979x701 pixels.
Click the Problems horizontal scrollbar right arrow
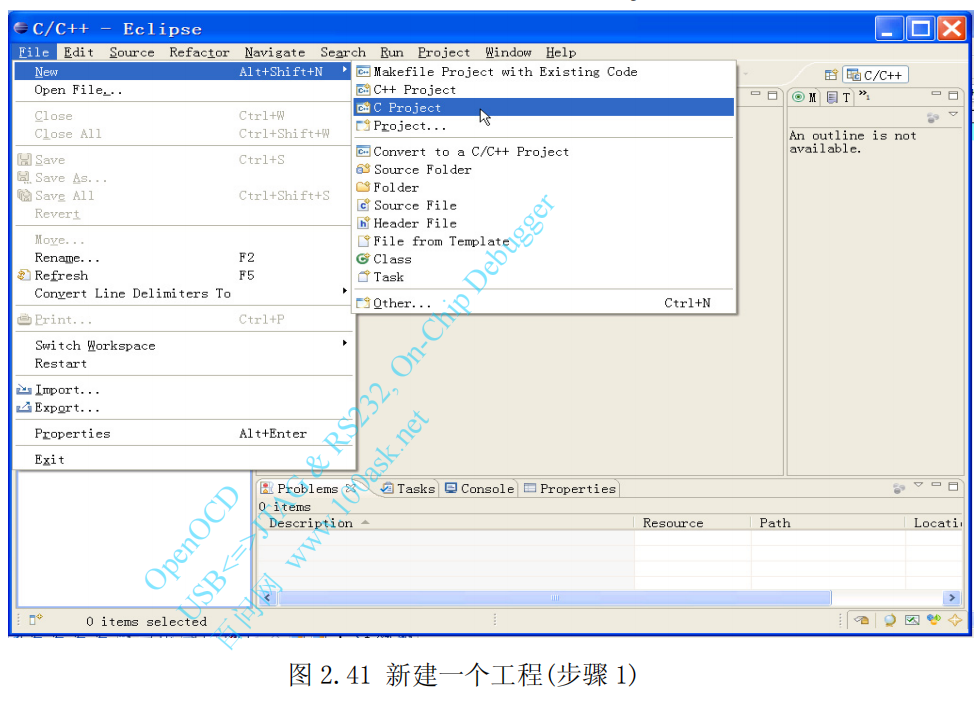tap(952, 597)
